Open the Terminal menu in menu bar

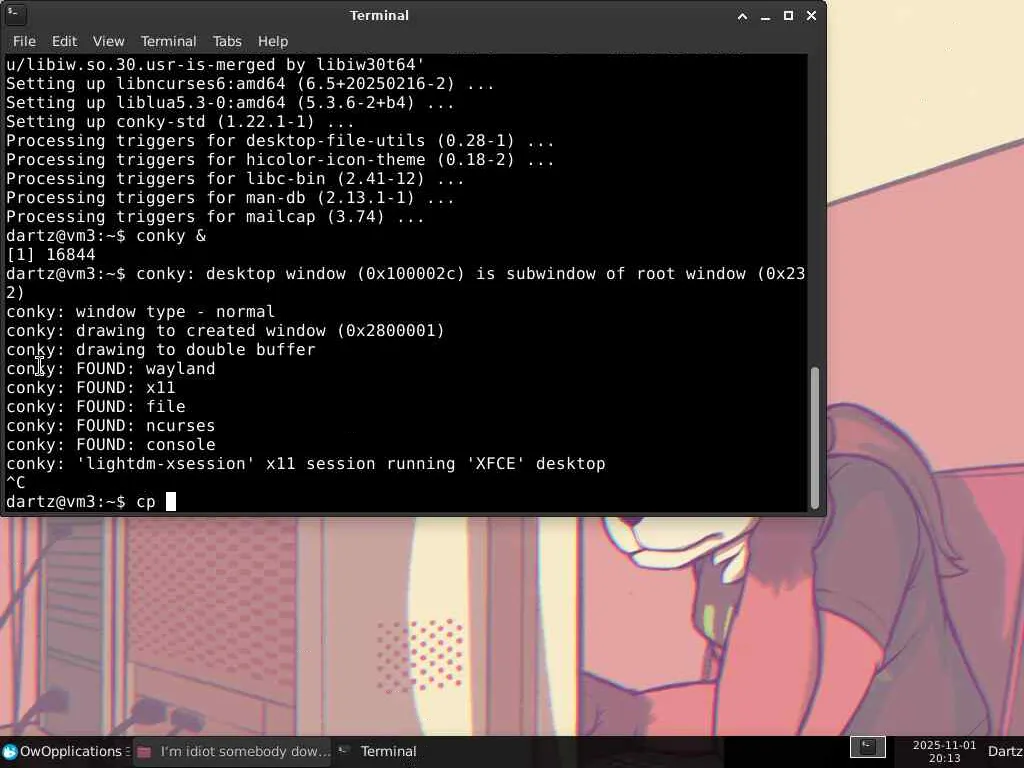click(x=168, y=41)
